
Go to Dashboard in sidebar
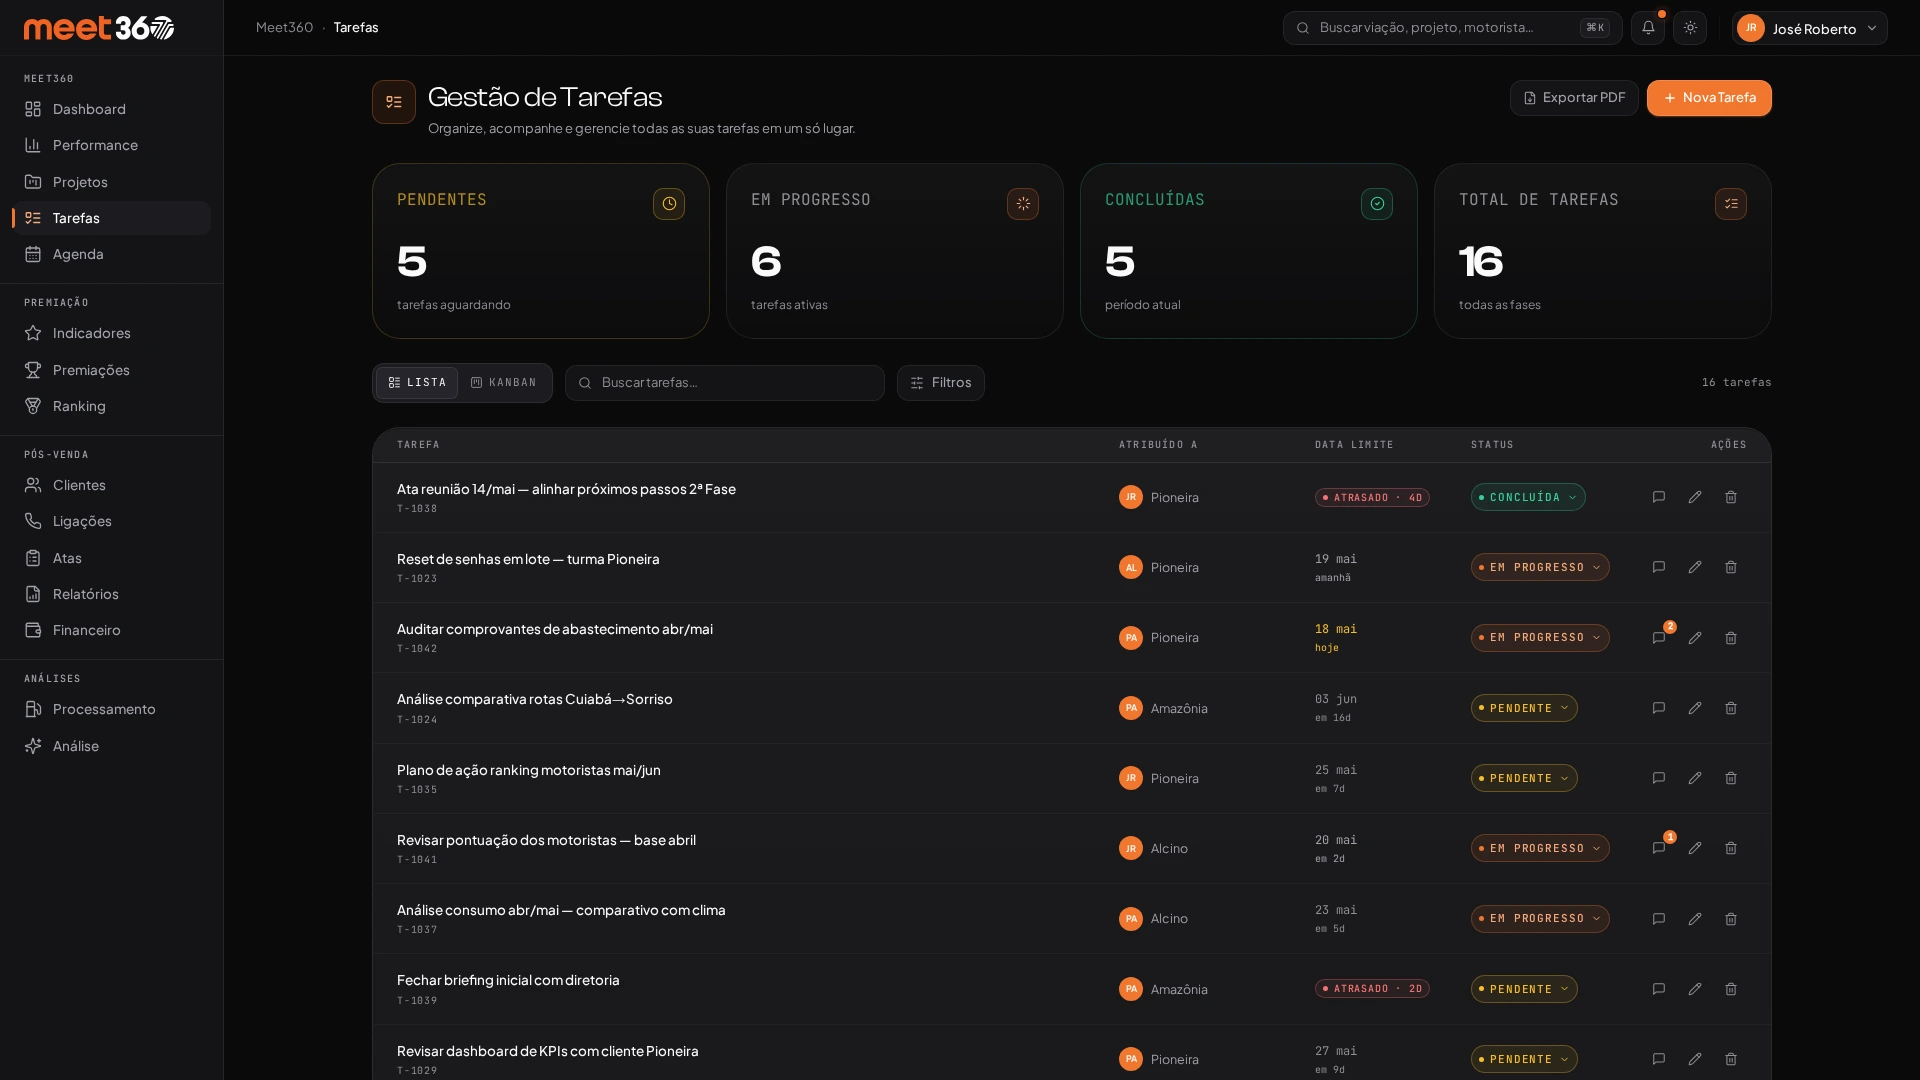tap(111, 109)
